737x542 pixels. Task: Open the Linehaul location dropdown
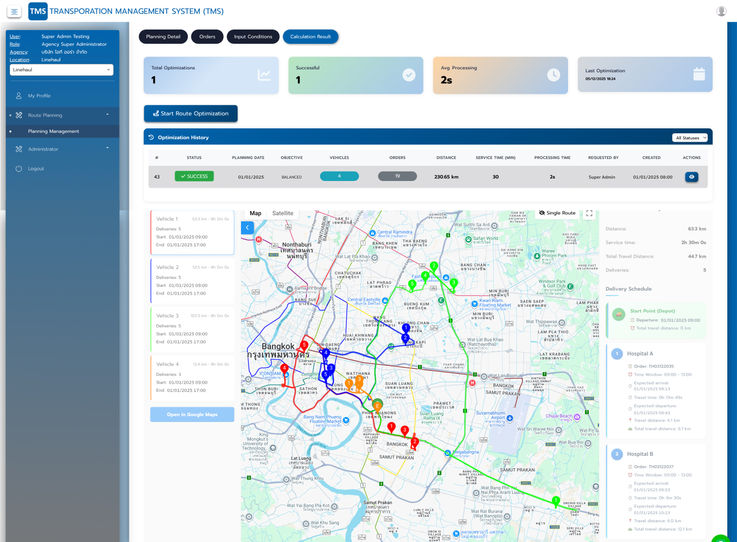tap(62, 70)
